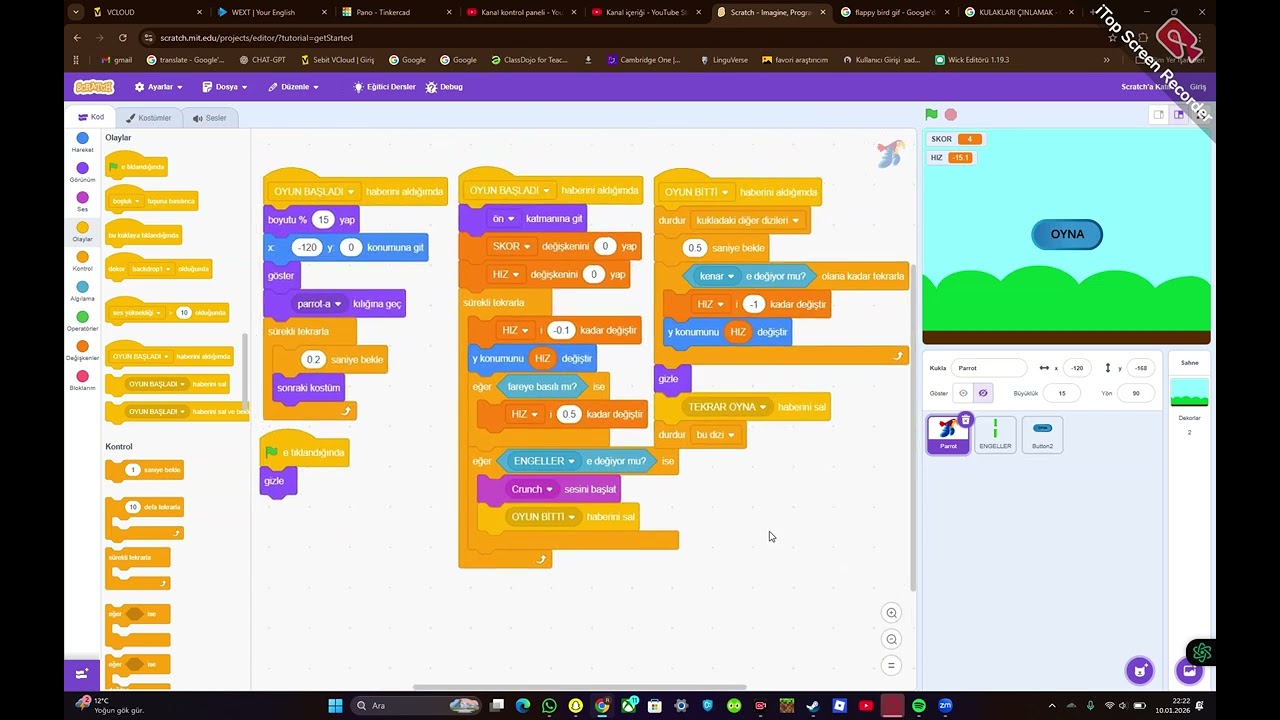This screenshot has height=720, width=1280.
Task: Switch to the flappy bird gif browser tab
Action: (x=895, y=12)
